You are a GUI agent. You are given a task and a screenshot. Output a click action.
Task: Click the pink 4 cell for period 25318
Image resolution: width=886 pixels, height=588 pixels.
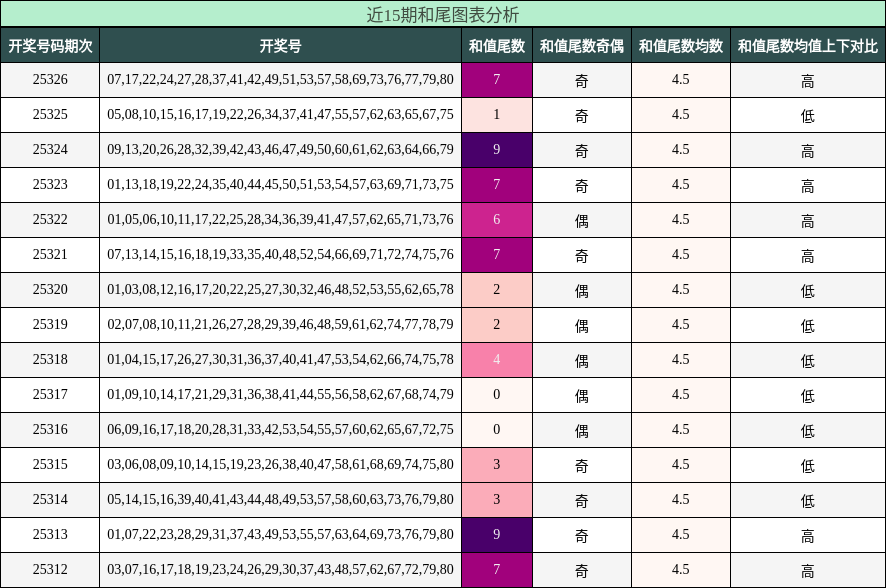pyautogui.click(x=497, y=359)
